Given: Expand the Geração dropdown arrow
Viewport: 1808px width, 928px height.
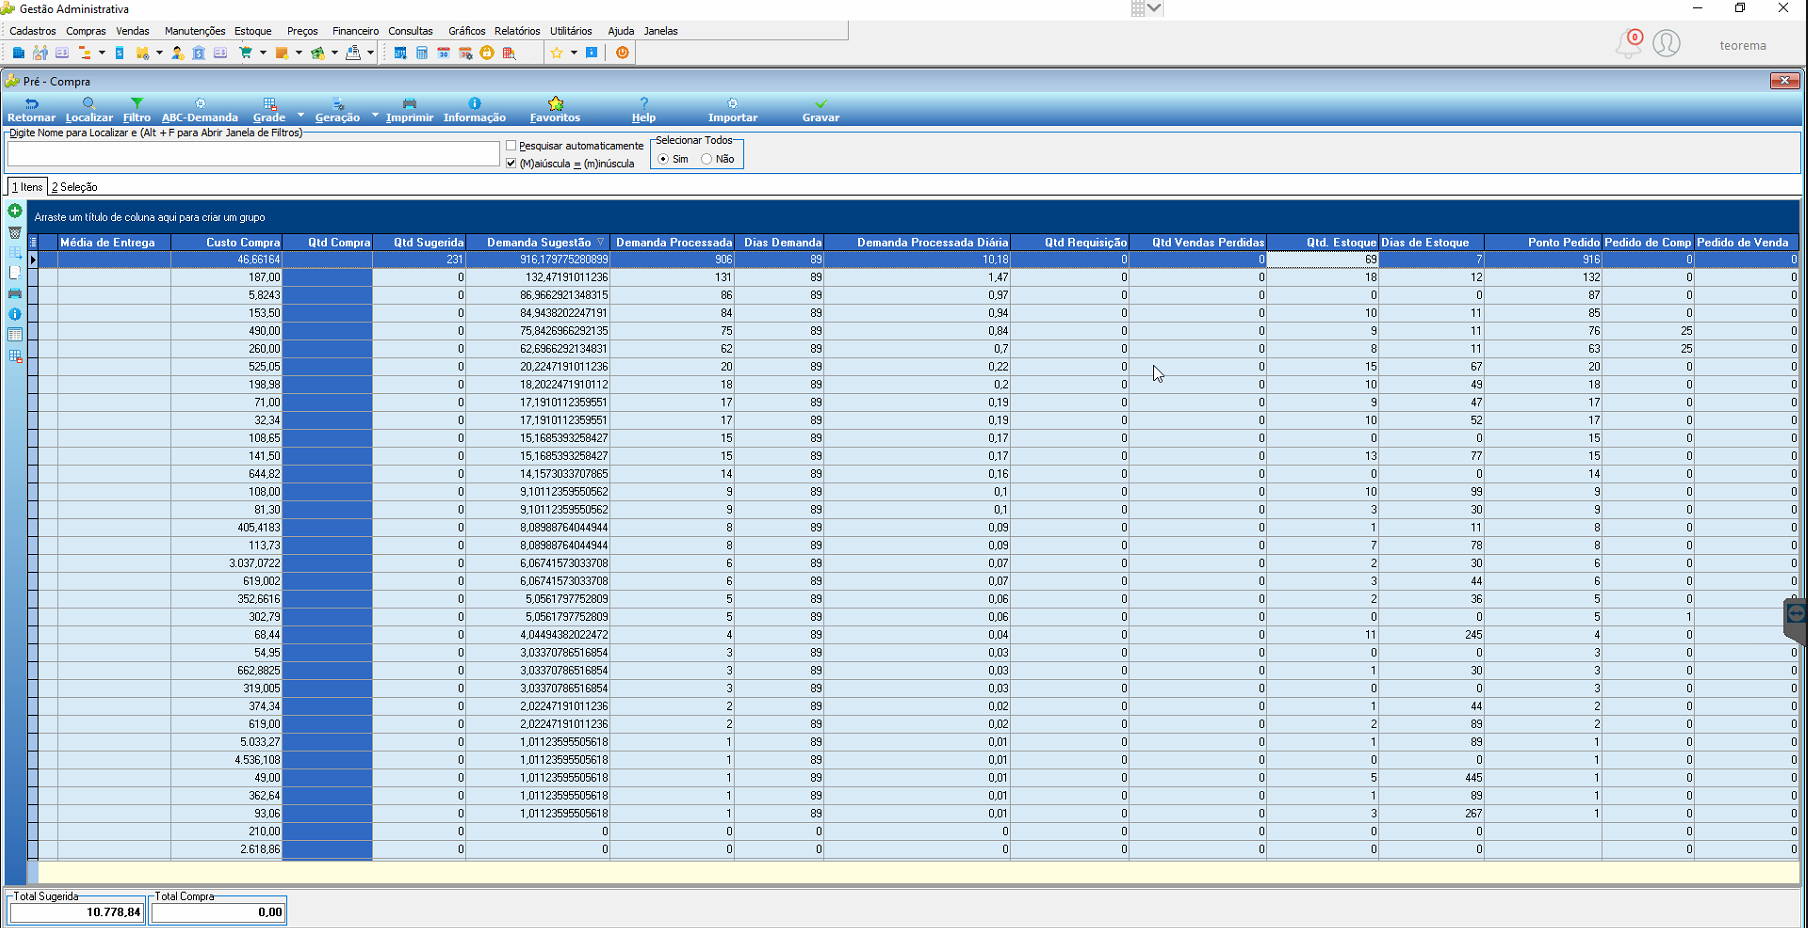Looking at the screenshot, I should tap(375, 115).
